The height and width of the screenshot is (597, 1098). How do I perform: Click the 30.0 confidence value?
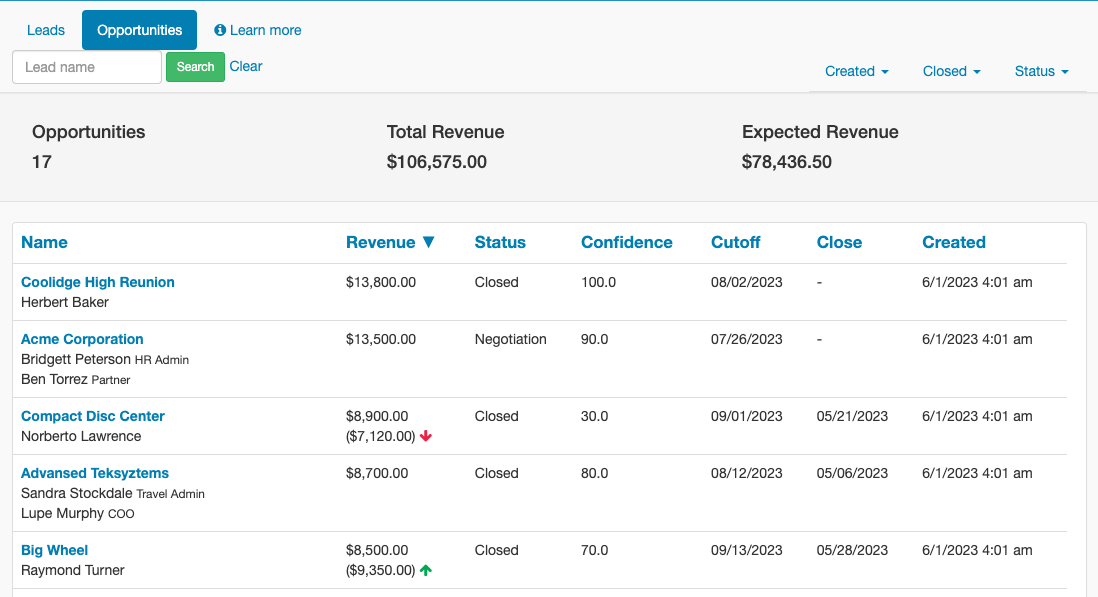coord(595,416)
